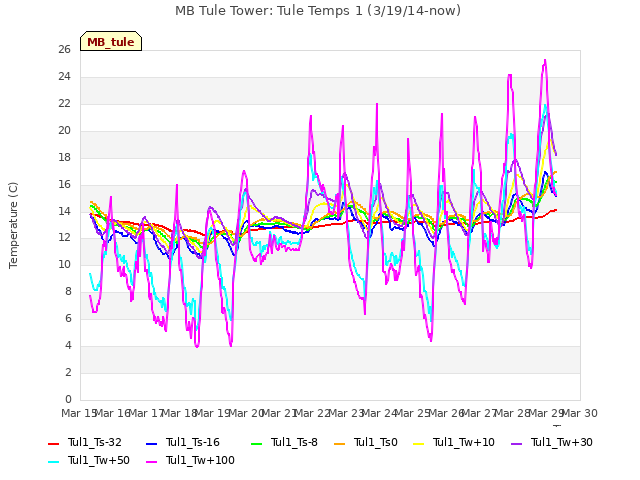Click the yellow Tul1_Tw+10 legend swatch
The height and width of the screenshot is (480, 640).
pos(419,443)
